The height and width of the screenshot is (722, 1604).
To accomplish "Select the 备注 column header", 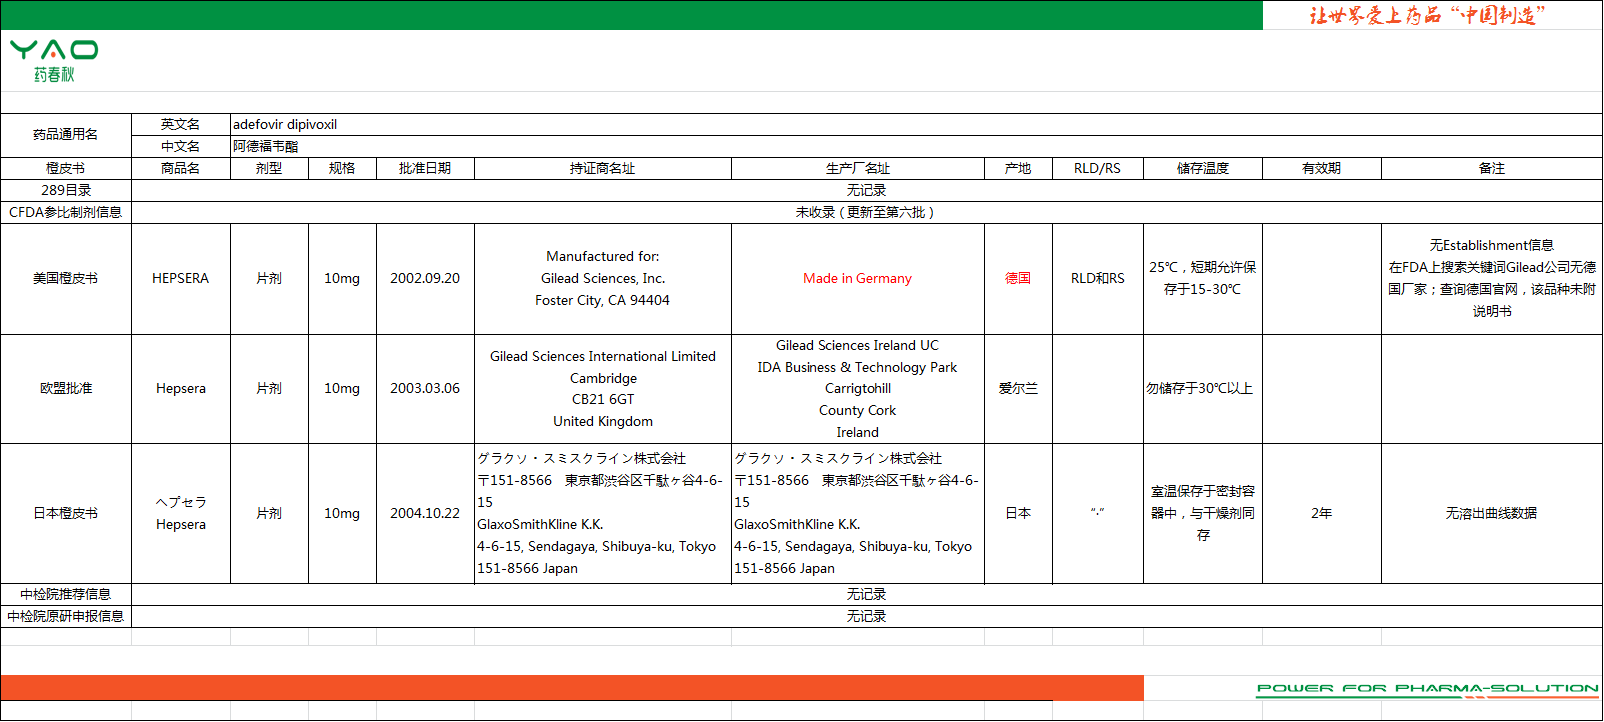I will point(1492,169).
